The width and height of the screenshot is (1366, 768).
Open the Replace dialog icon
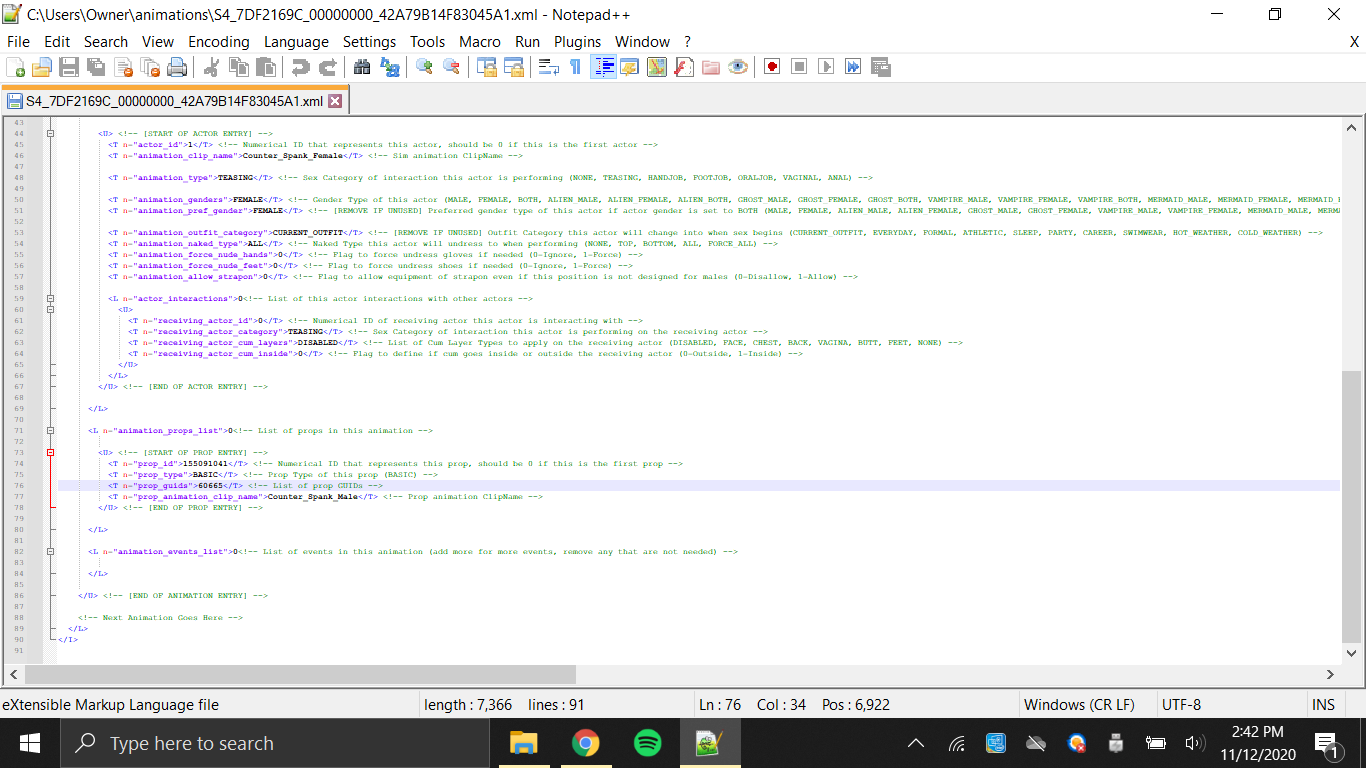coord(389,67)
